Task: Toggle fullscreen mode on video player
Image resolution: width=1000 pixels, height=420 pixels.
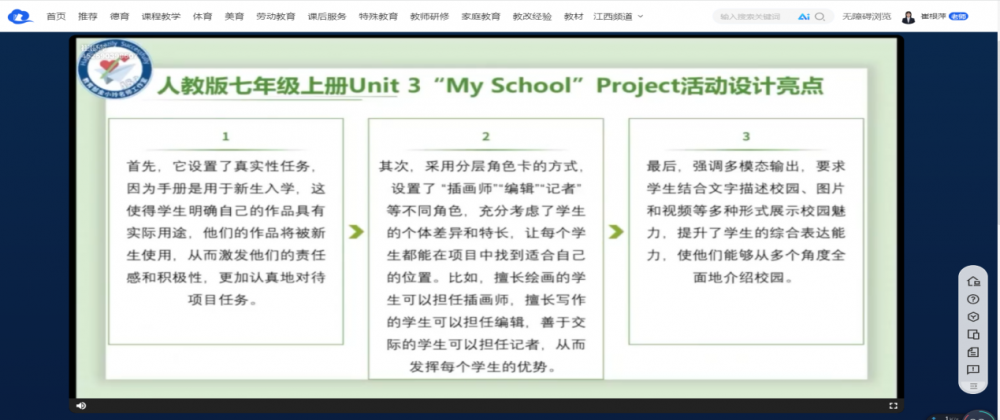Action: (893, 406)
